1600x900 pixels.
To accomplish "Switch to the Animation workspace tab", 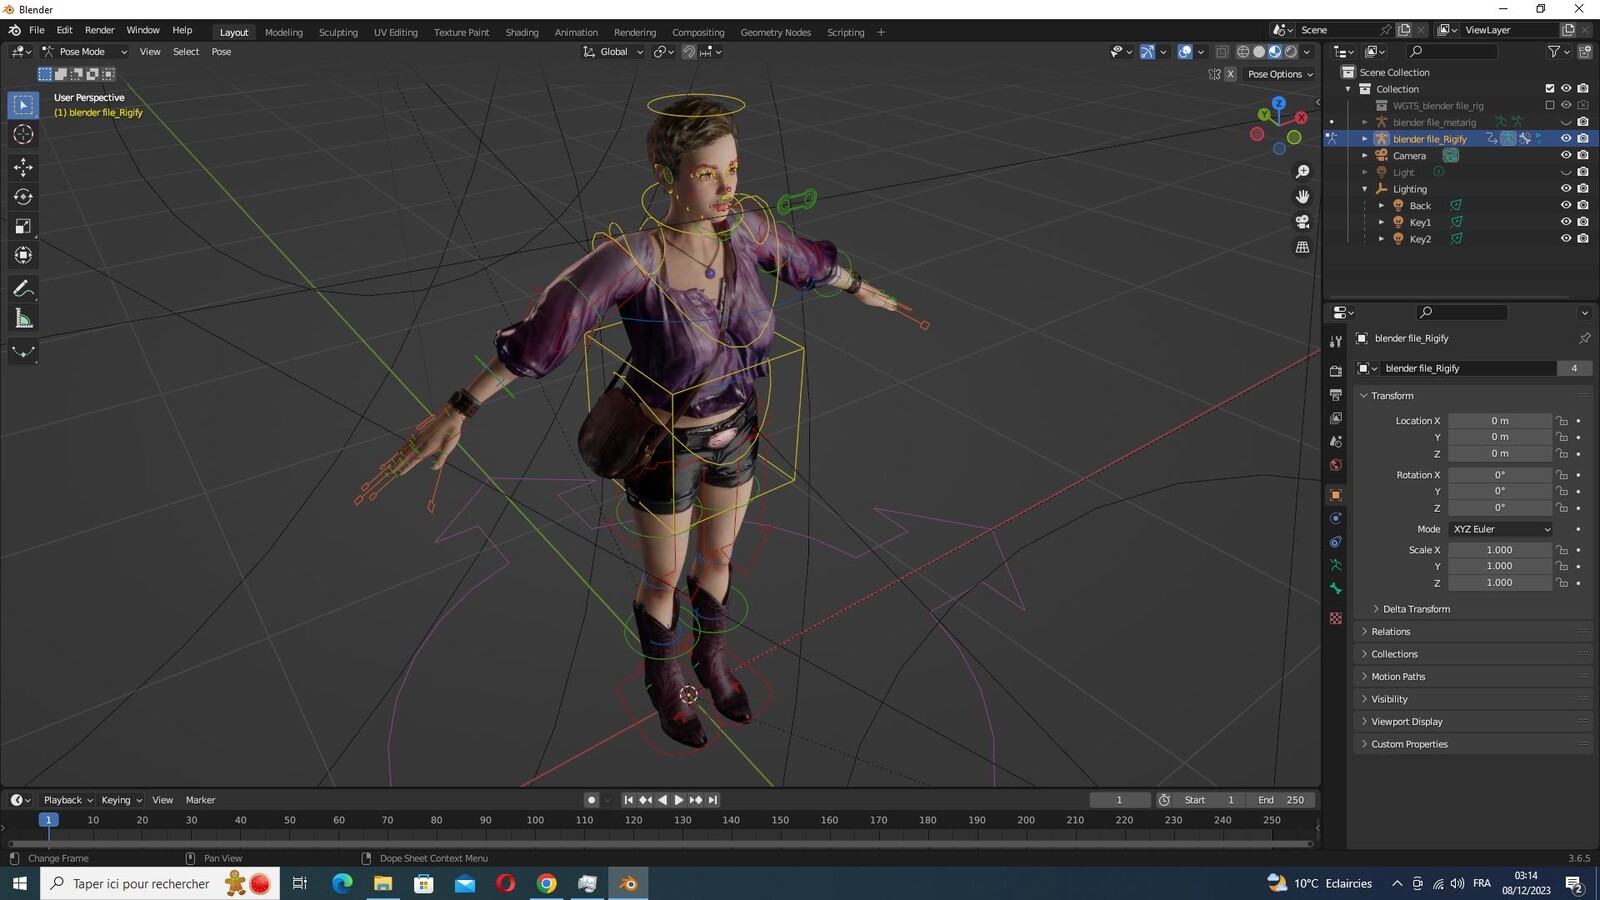I will coord(576,32).
